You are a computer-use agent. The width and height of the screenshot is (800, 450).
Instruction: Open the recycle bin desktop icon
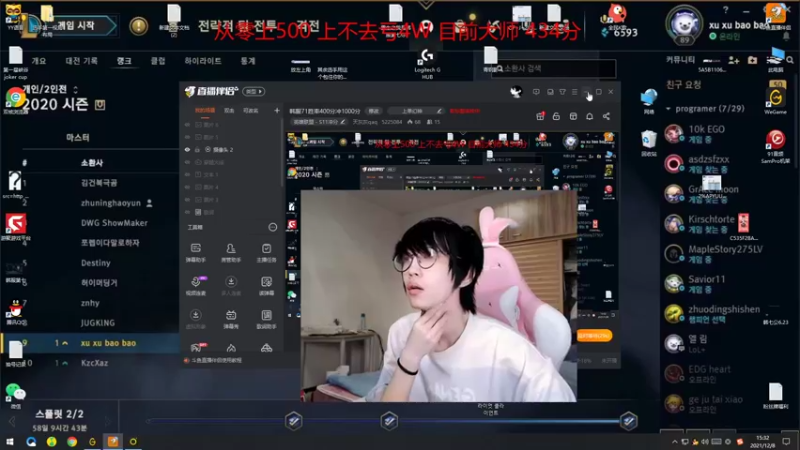point(648,143)
